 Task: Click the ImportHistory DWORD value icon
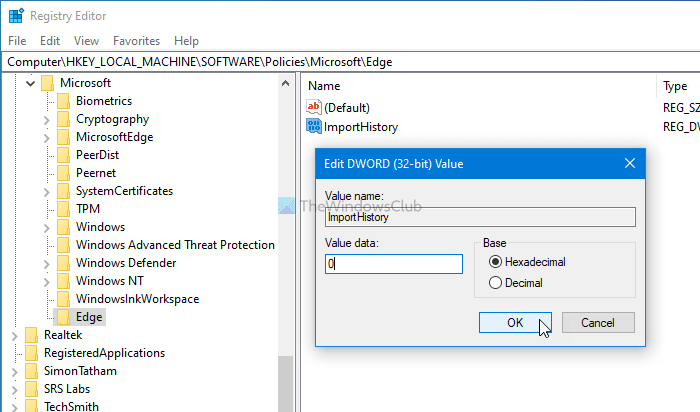[313, 126]
